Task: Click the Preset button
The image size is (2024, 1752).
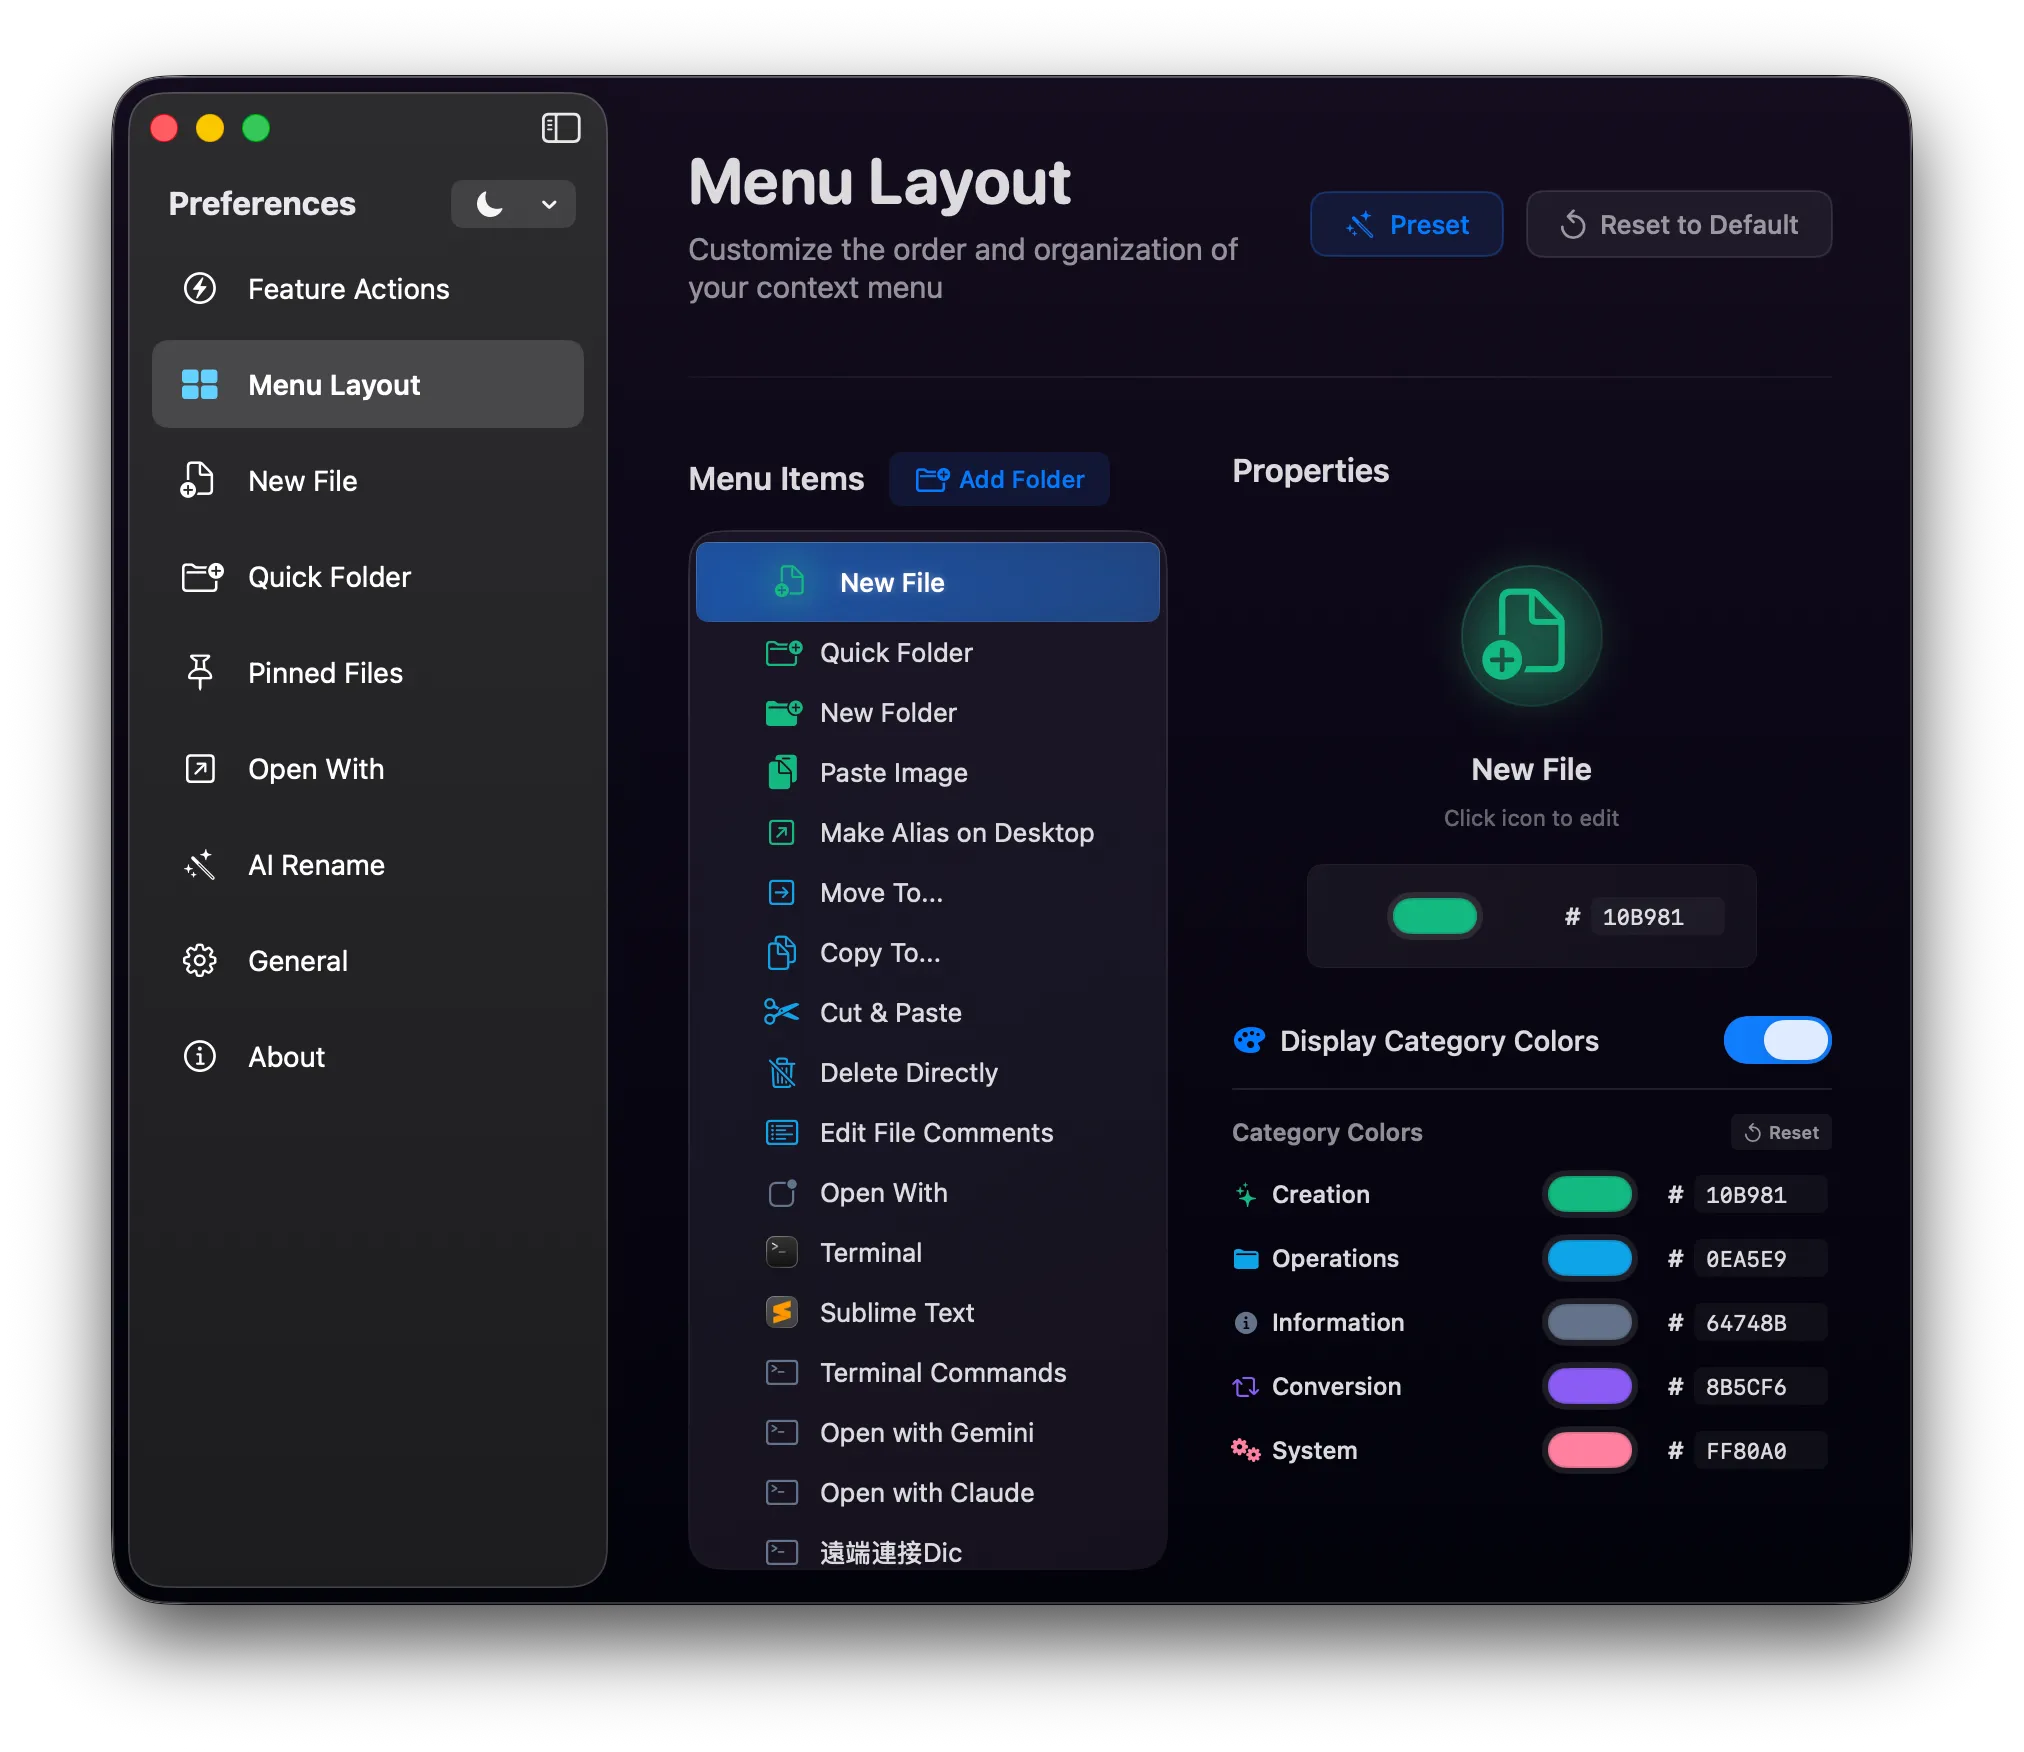Action: pyautogui.click(x=1406, y=224)
